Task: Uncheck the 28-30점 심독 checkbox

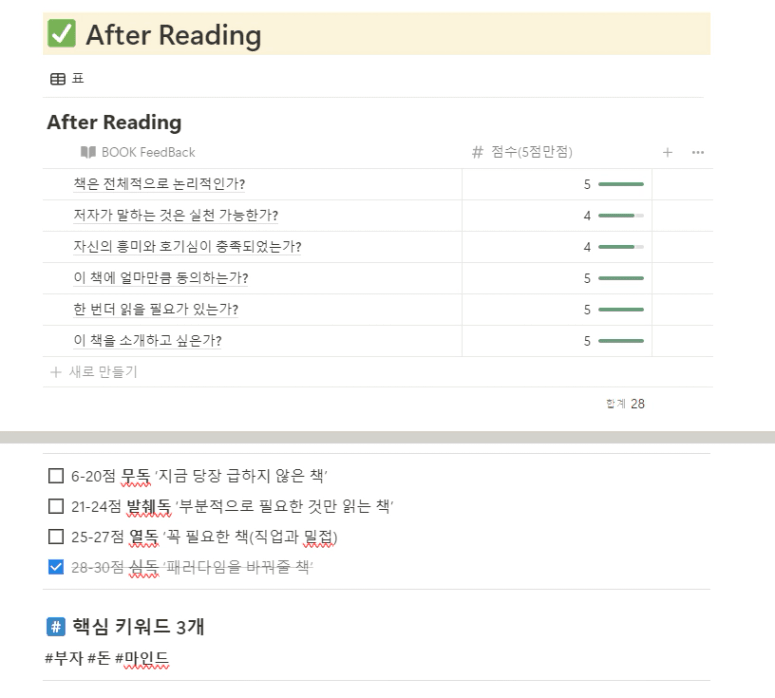Action: pos(56,567)
